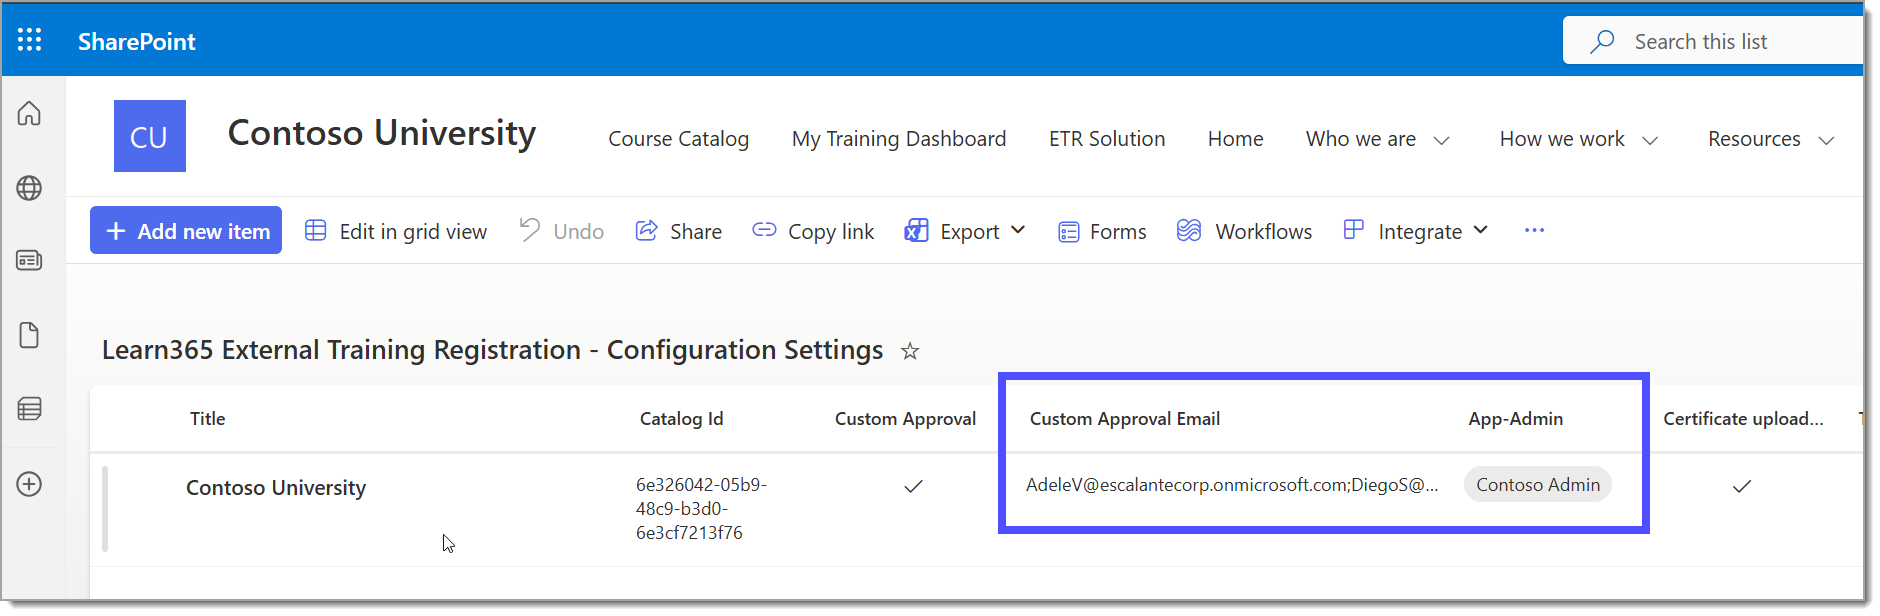Click the Catalog Id column header

point(681,419)
